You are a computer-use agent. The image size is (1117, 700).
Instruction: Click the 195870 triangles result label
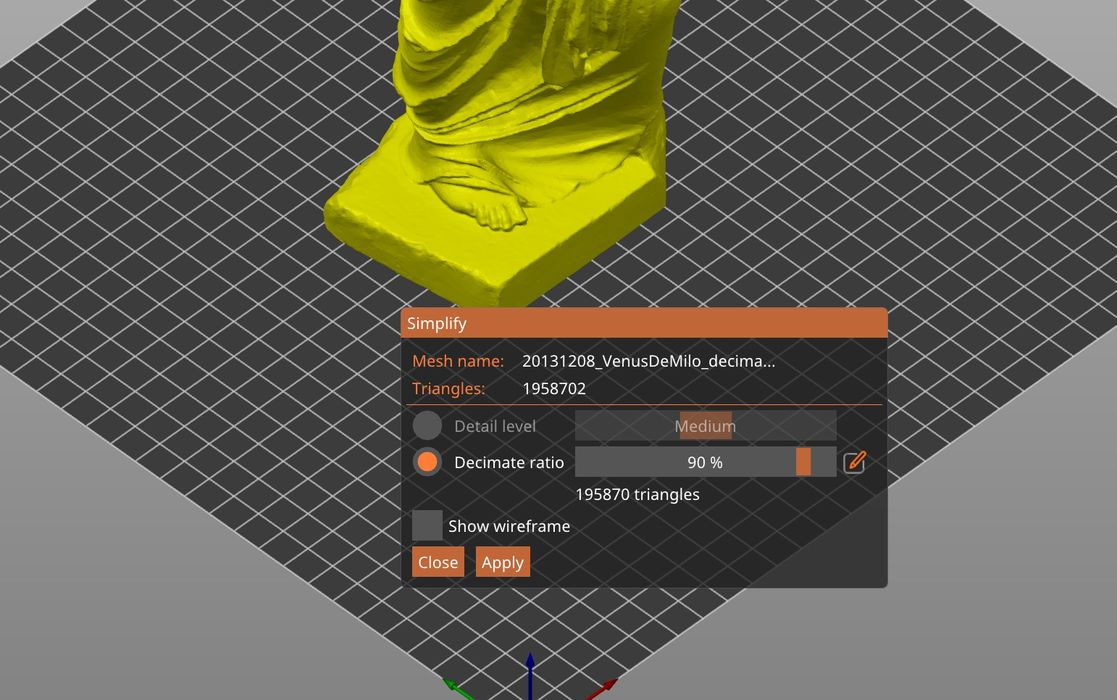pos(637,494)
